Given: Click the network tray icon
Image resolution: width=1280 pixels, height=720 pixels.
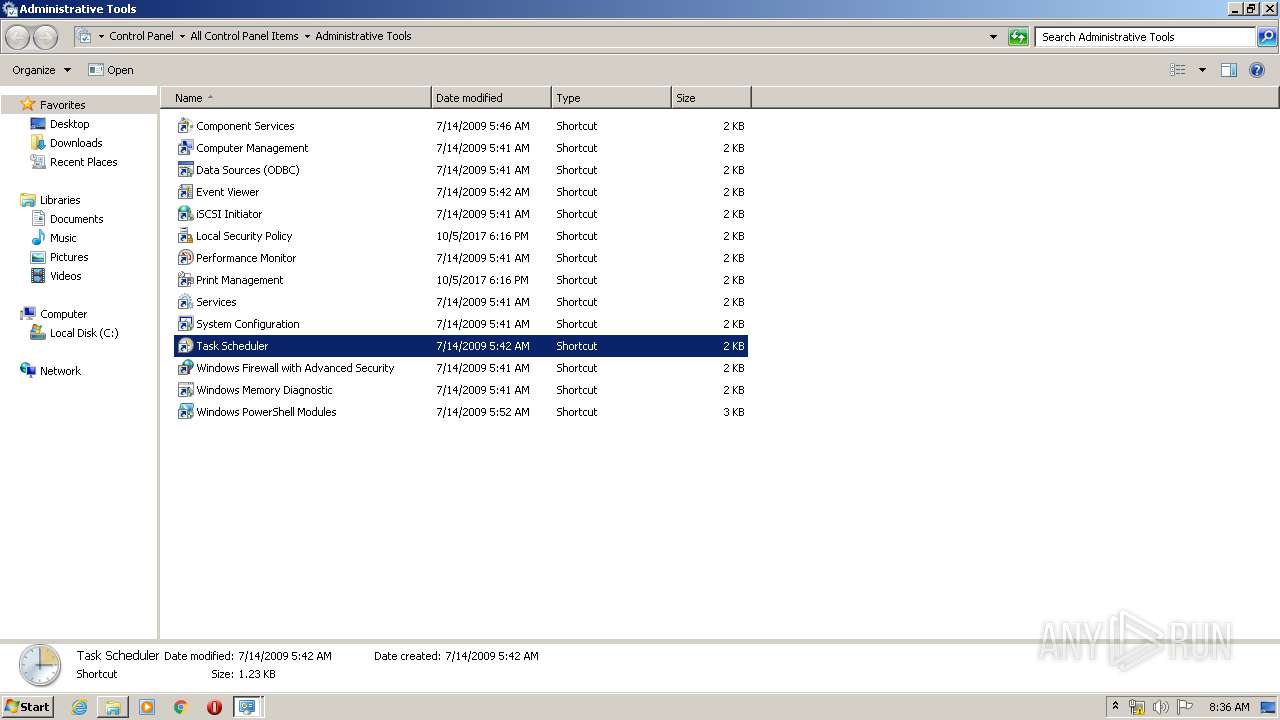Looking at the screenshot, I should coord(1137,707).
